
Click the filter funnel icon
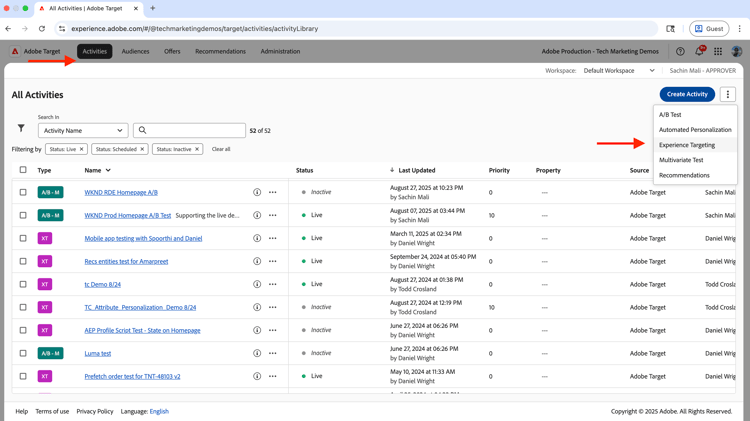point(21,129)
